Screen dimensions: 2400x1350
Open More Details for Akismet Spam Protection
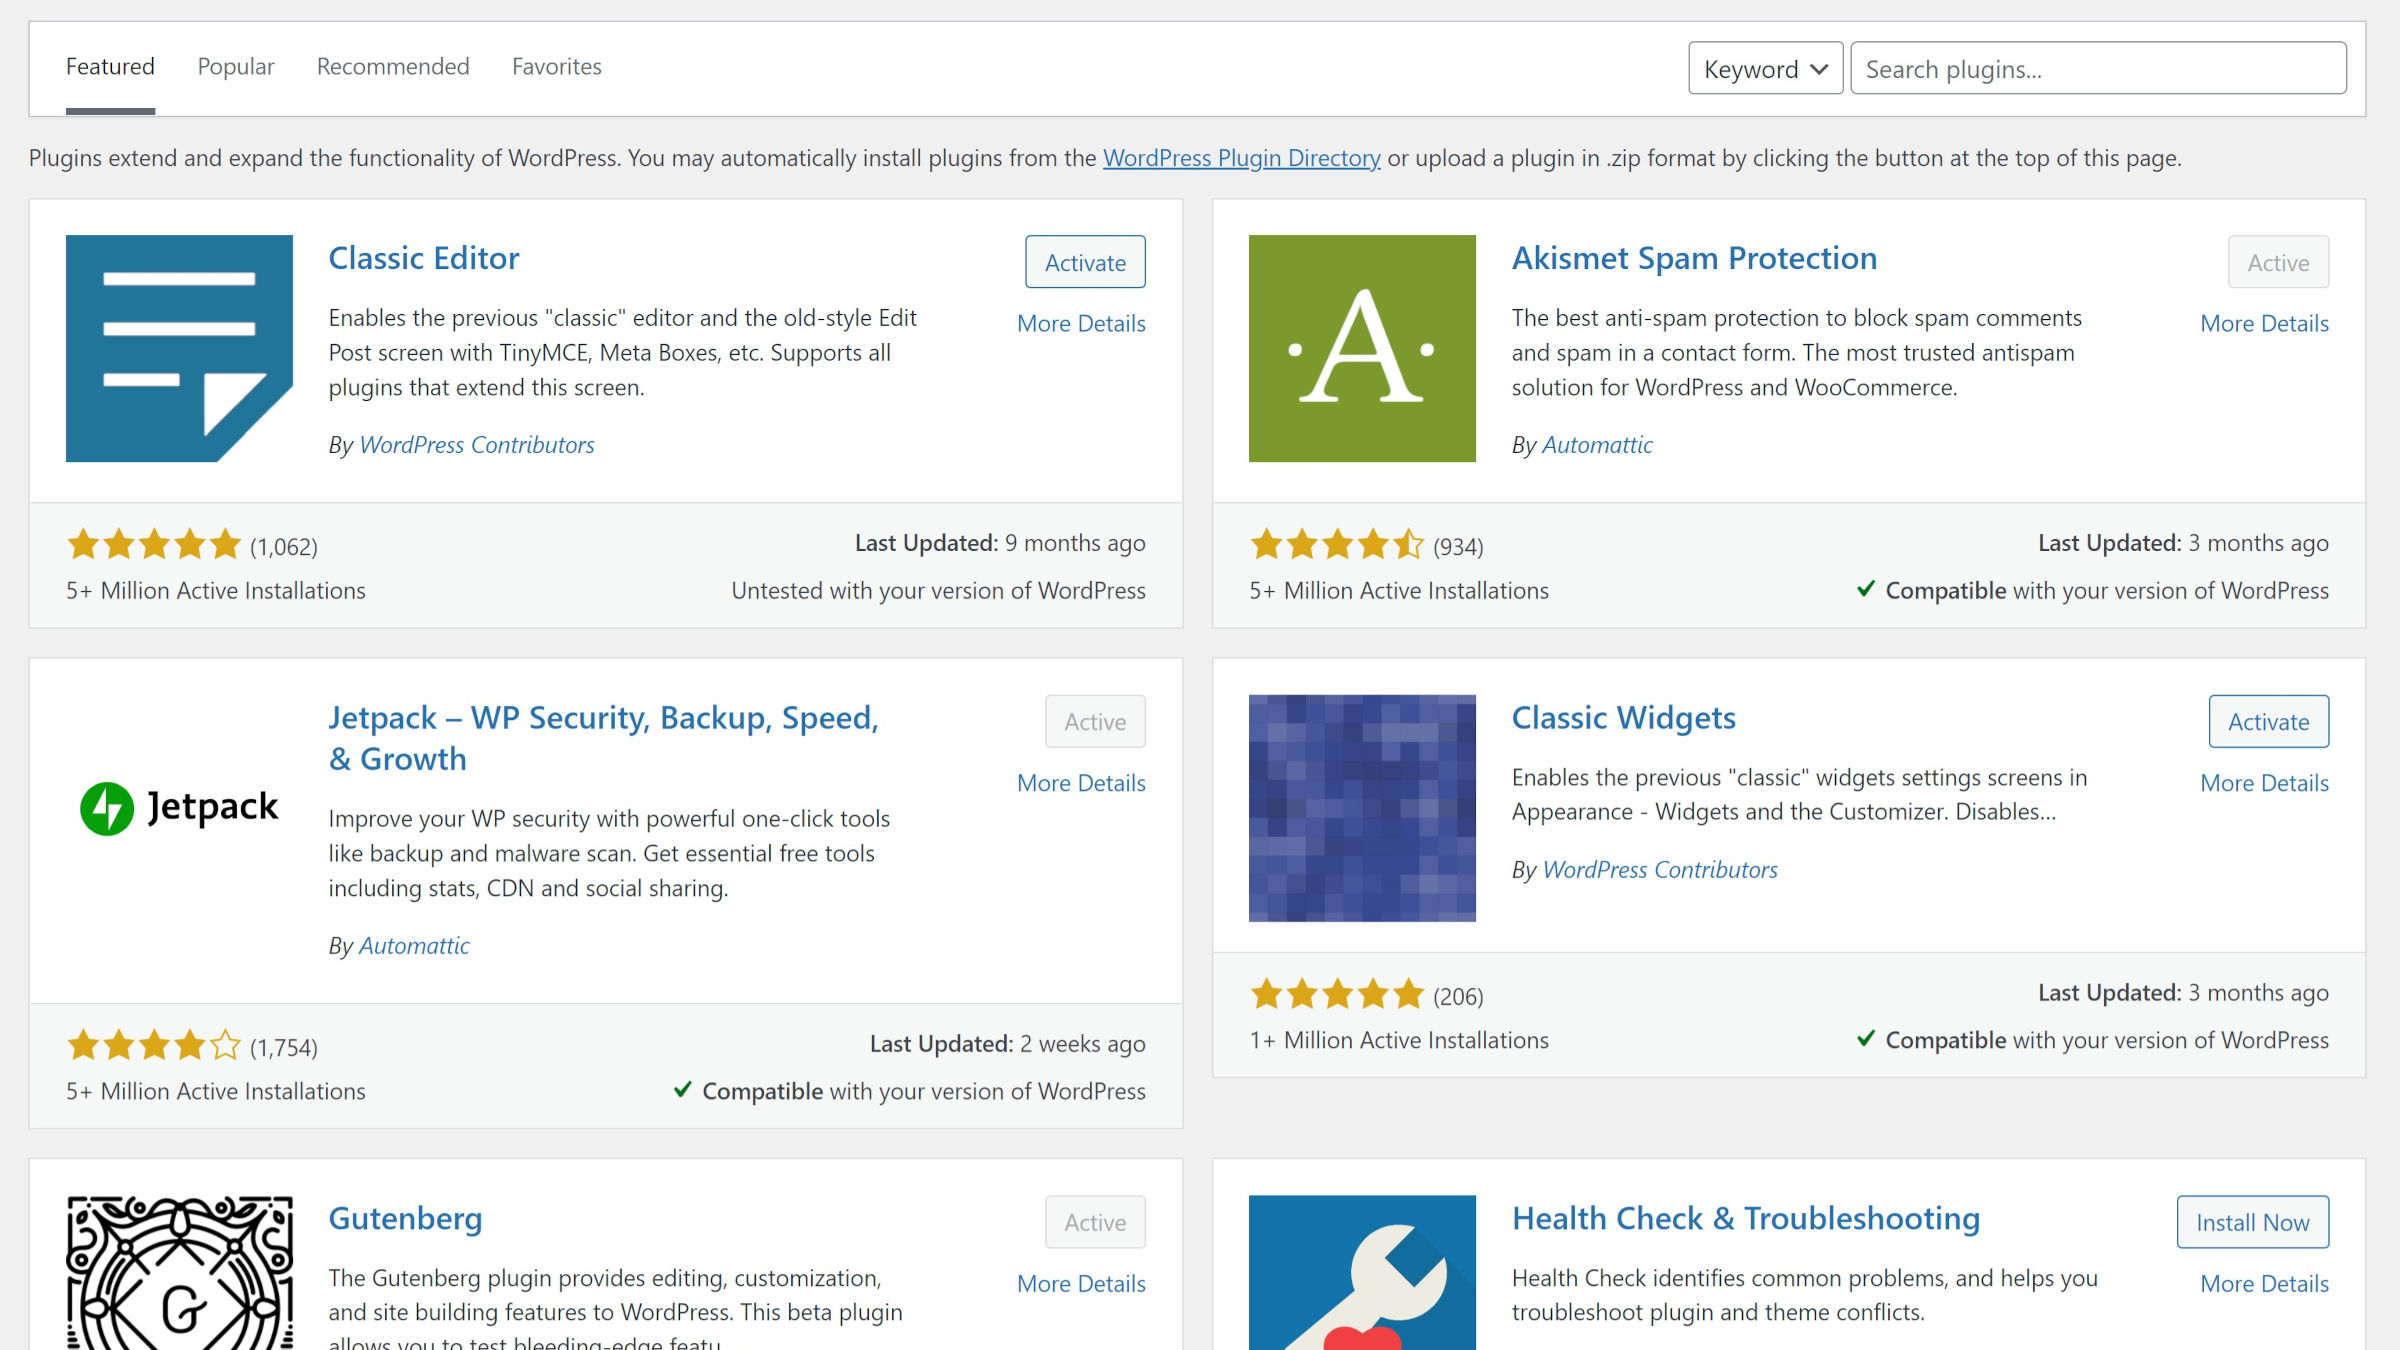pos(2264,323)
